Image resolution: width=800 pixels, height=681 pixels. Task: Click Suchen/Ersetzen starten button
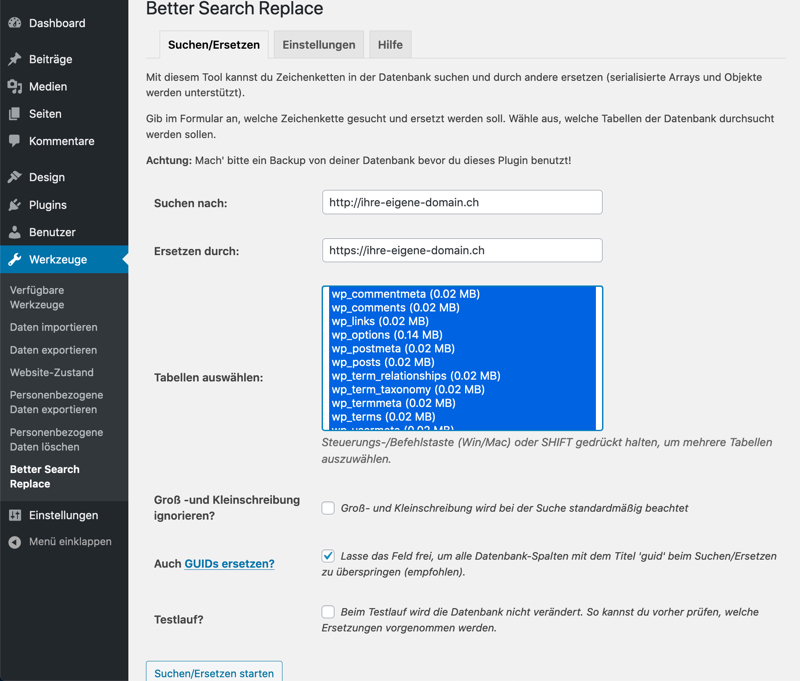coord(214,673)
